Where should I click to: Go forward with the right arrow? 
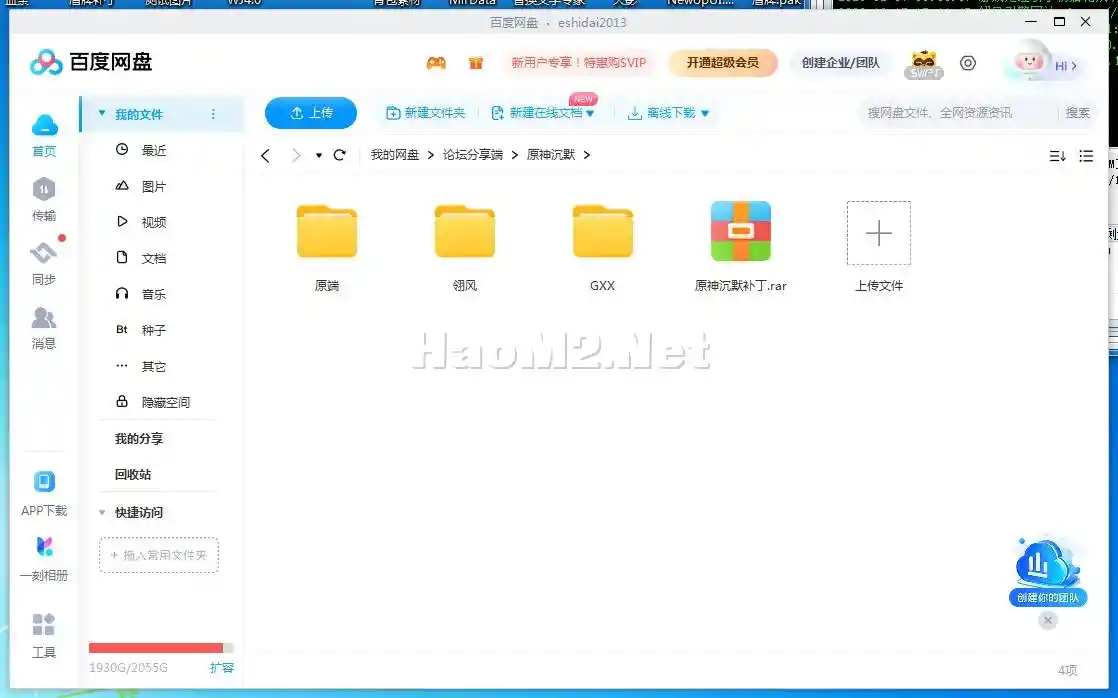tap(296, 155)
